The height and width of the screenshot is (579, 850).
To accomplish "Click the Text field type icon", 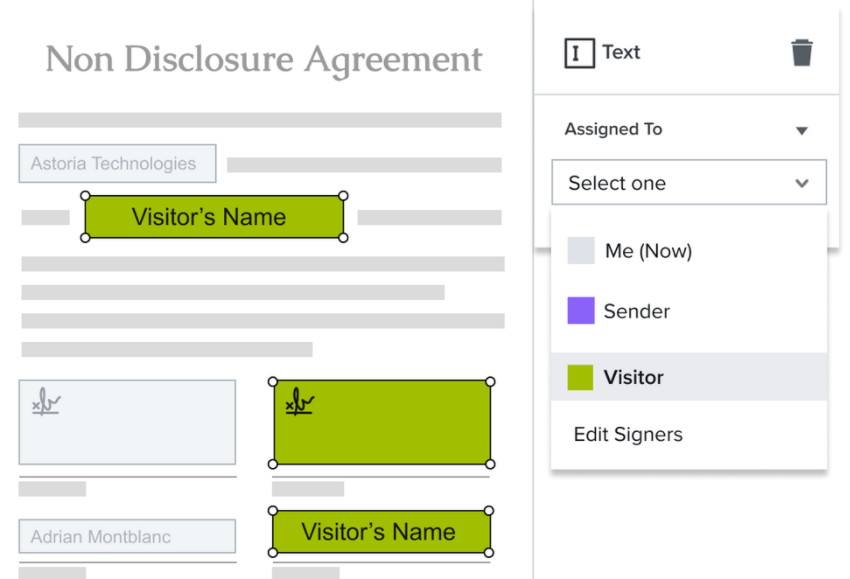I will (x=579, y=53).
